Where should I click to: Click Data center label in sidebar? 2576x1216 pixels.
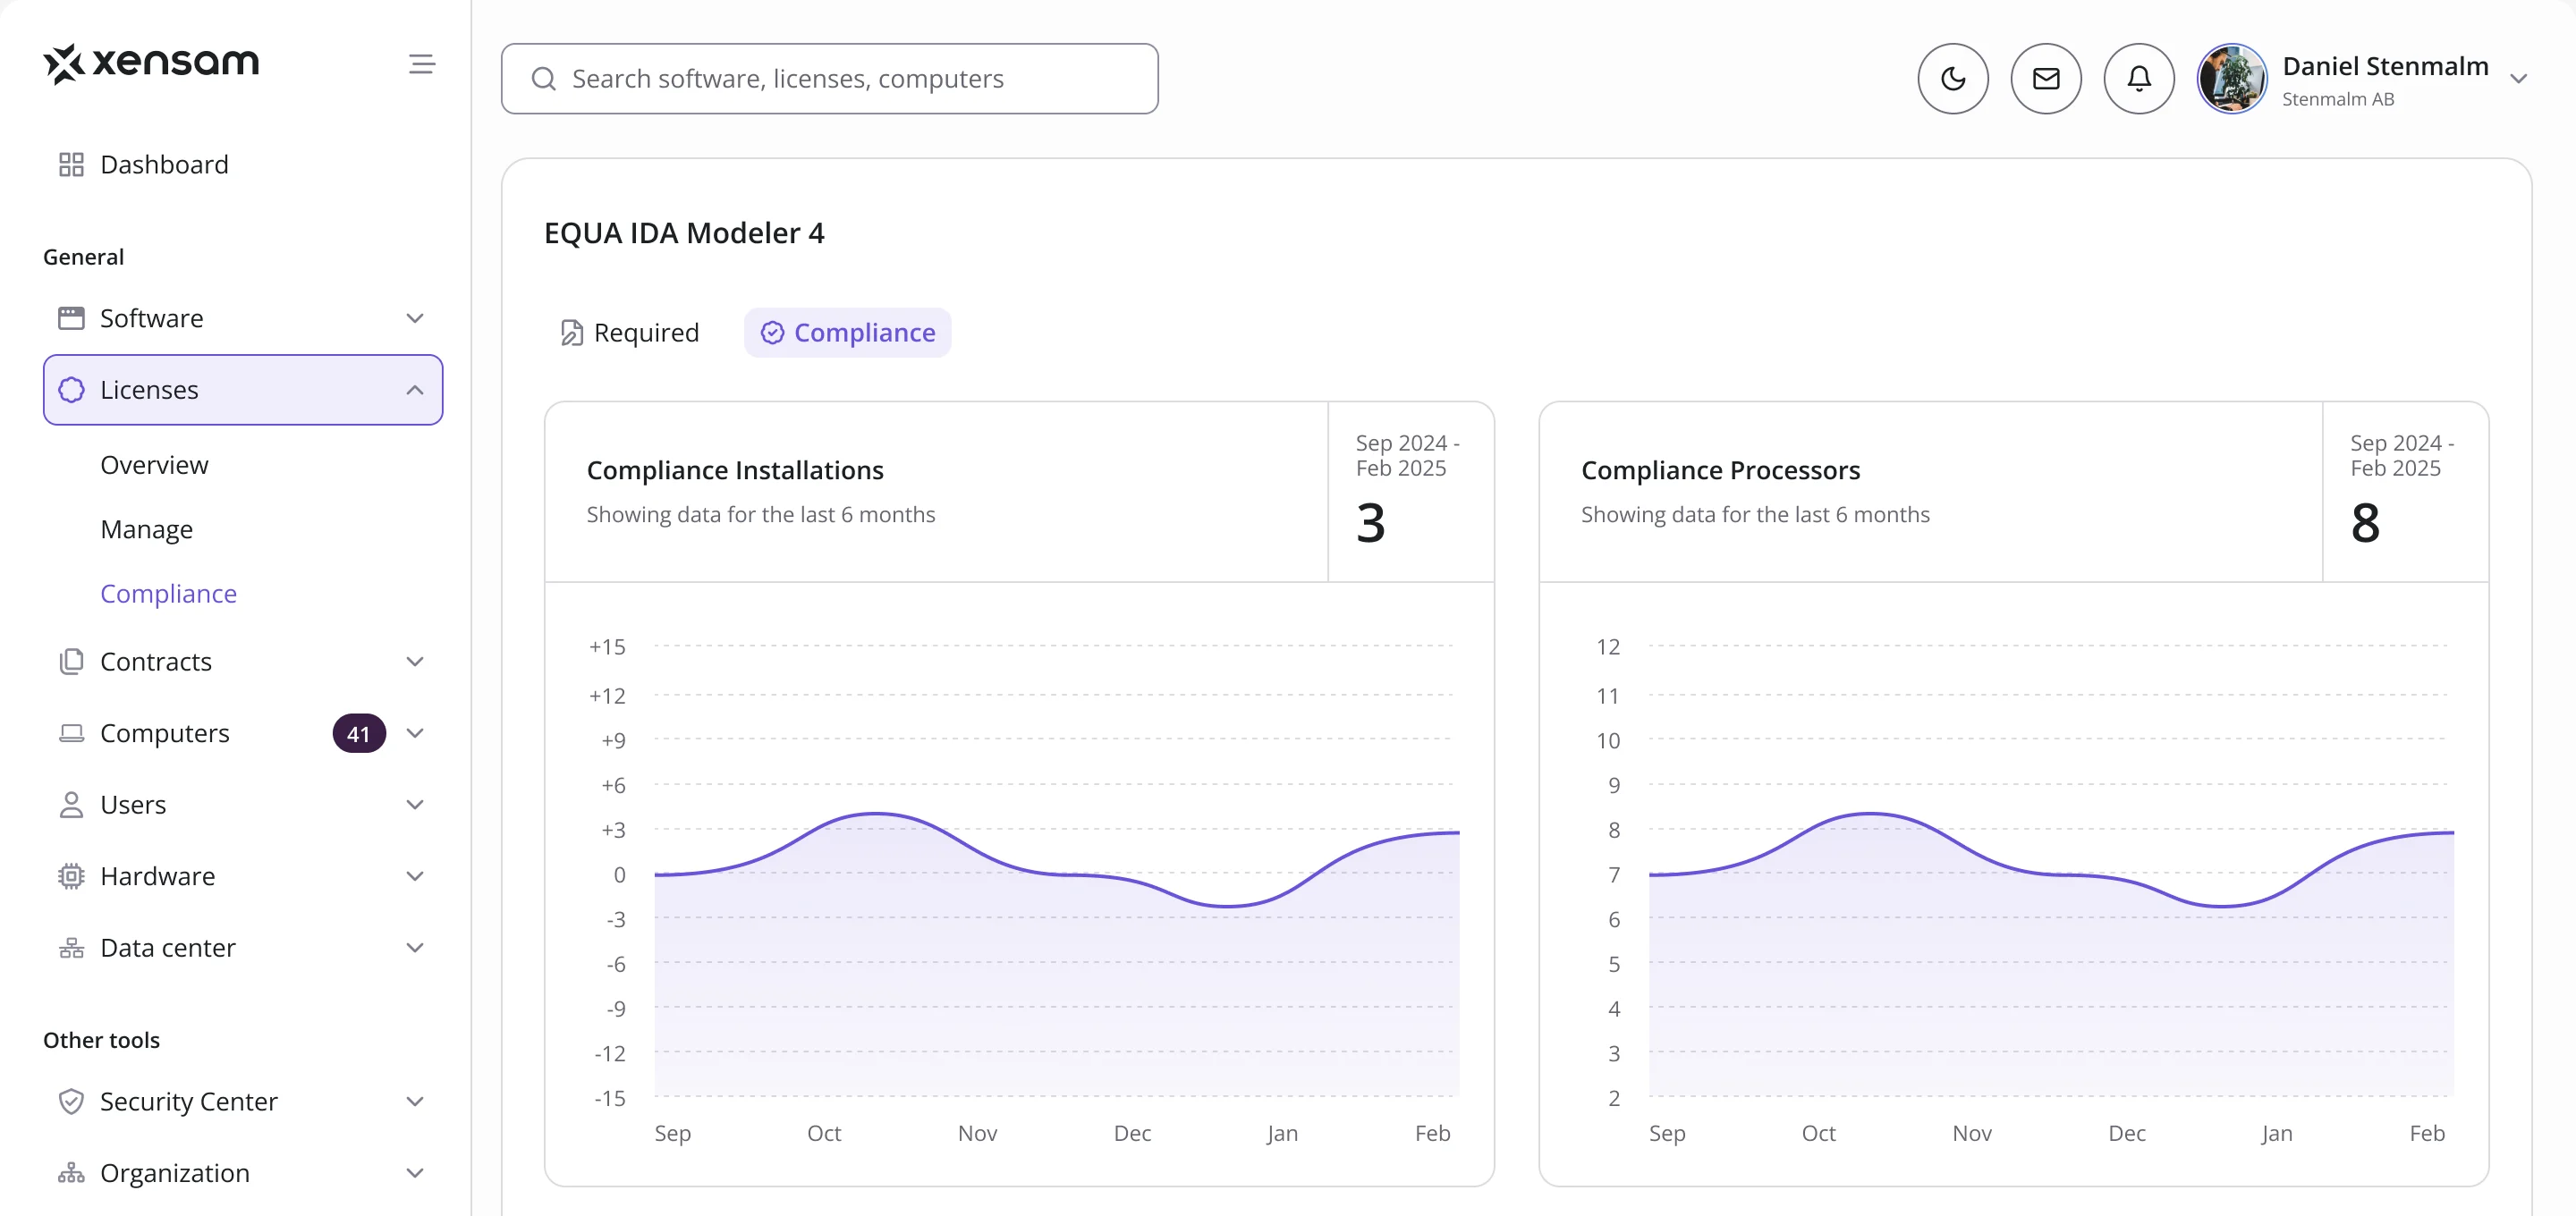tap(168, 948)
